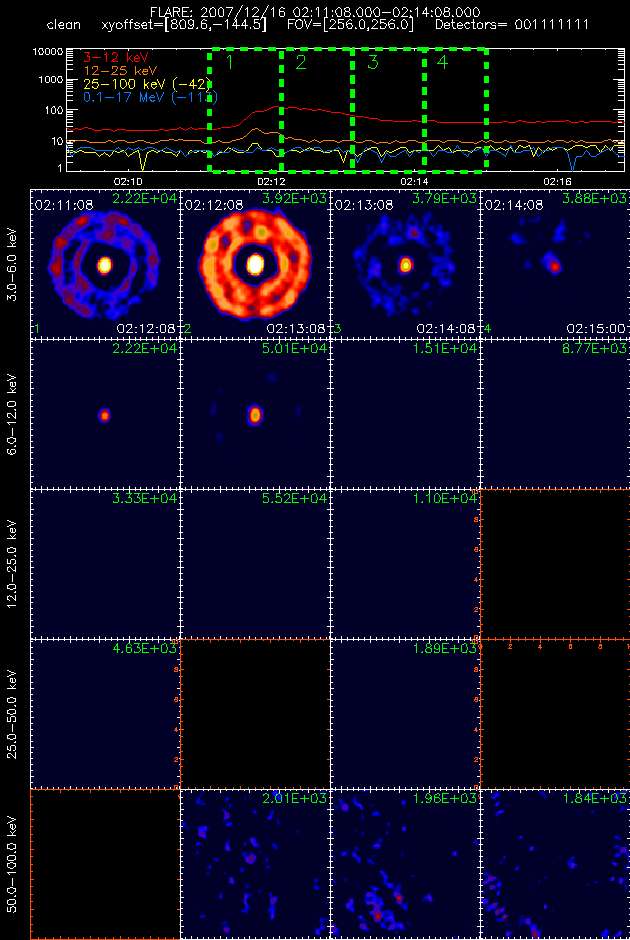
Task: Open the 3.0-6.0 keV image starting 02:11:08
Action: tap(105, 264)
